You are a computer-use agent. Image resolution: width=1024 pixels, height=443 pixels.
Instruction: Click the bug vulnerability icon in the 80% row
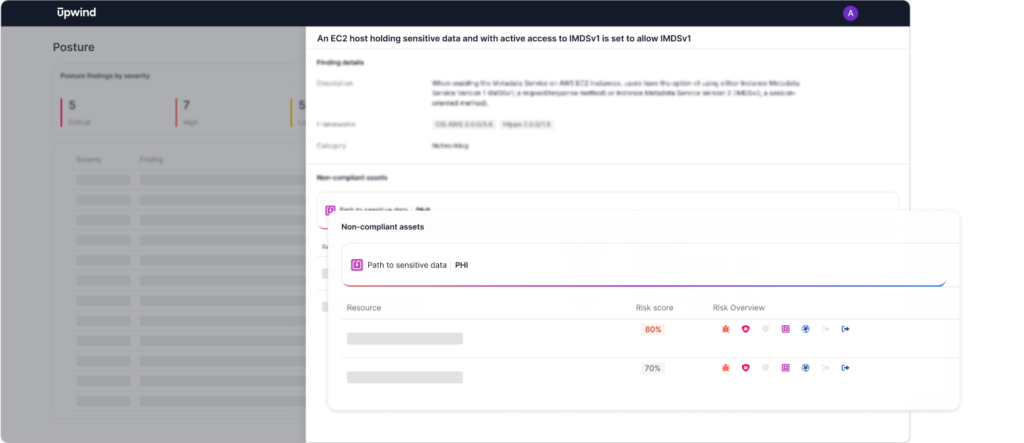(x=726, y=329)
